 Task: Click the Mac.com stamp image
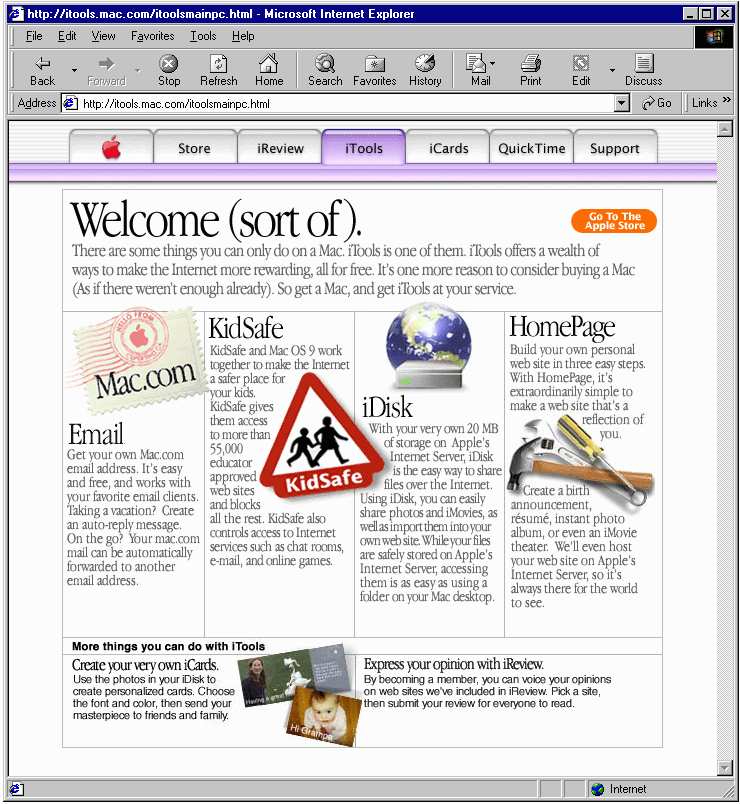click(x=137, y=361)
